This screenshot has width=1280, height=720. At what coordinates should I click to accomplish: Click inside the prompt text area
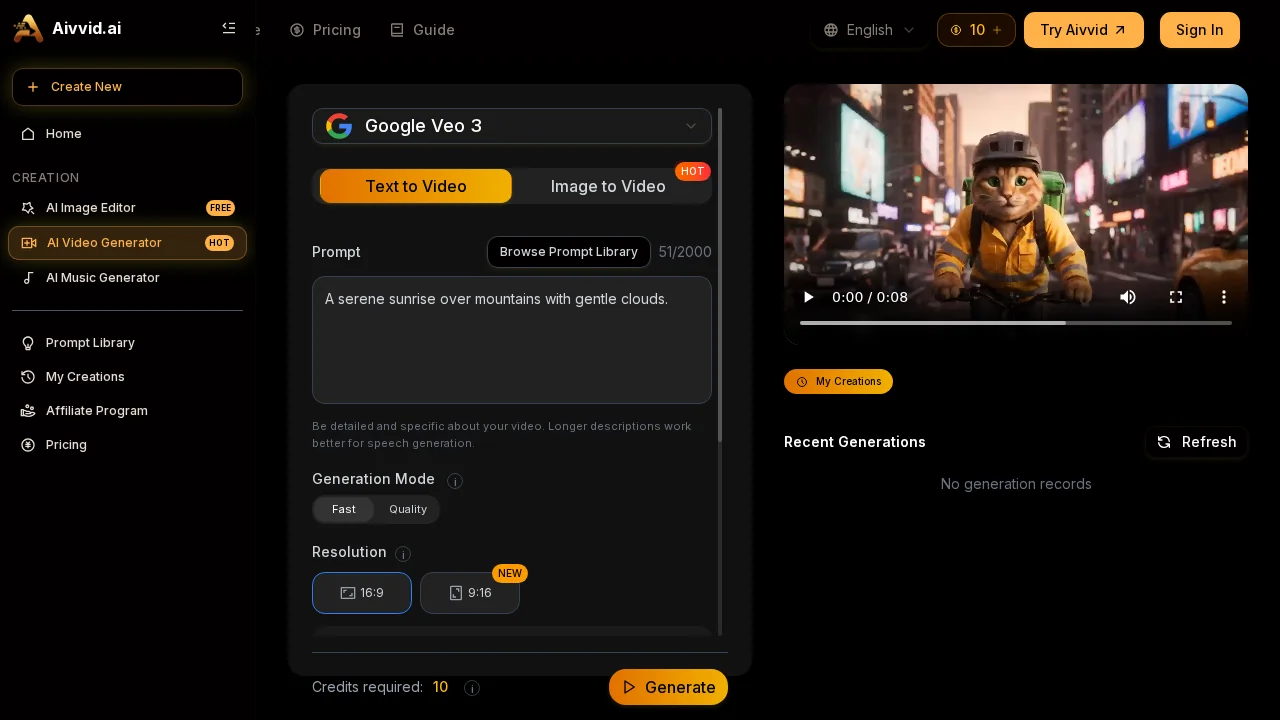(x=512, y=340)
